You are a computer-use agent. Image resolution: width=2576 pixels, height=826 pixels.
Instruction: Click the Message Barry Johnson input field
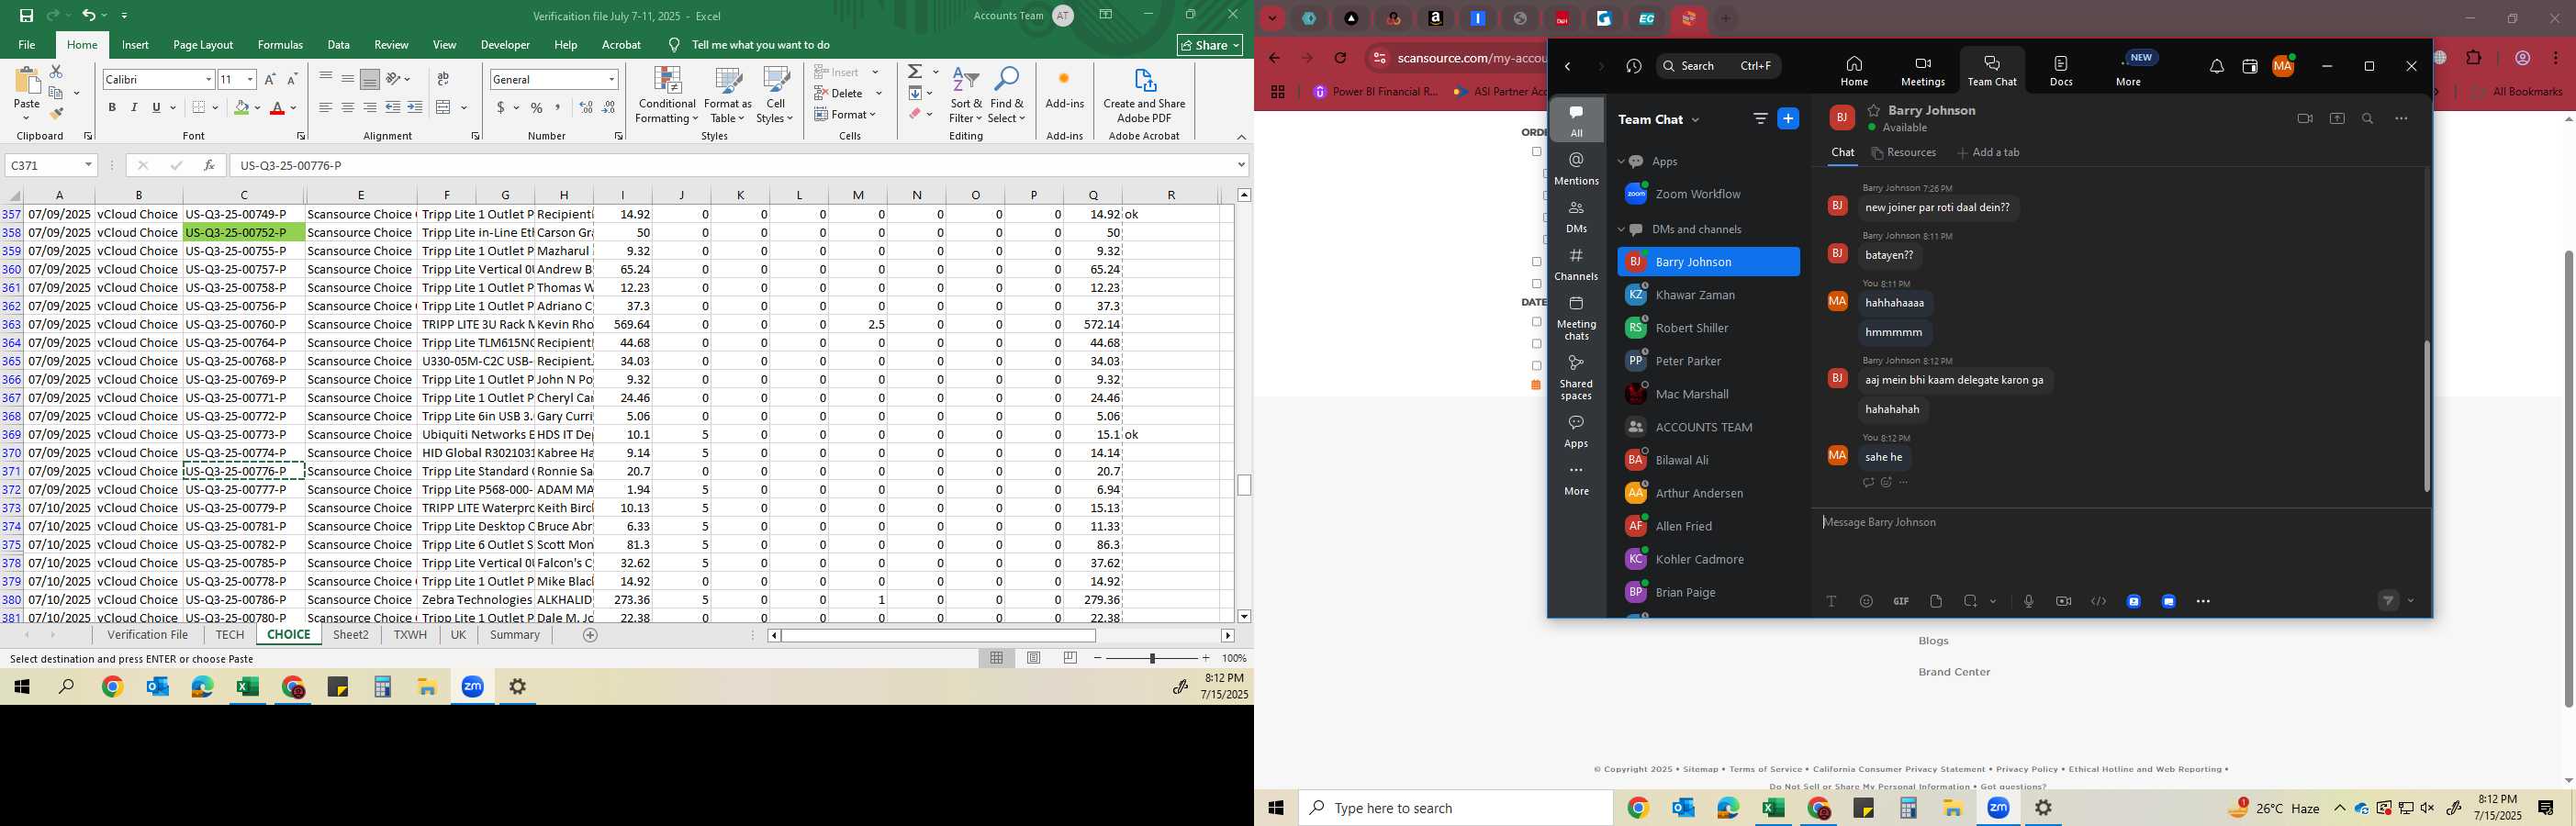(x=2120, y=522)
